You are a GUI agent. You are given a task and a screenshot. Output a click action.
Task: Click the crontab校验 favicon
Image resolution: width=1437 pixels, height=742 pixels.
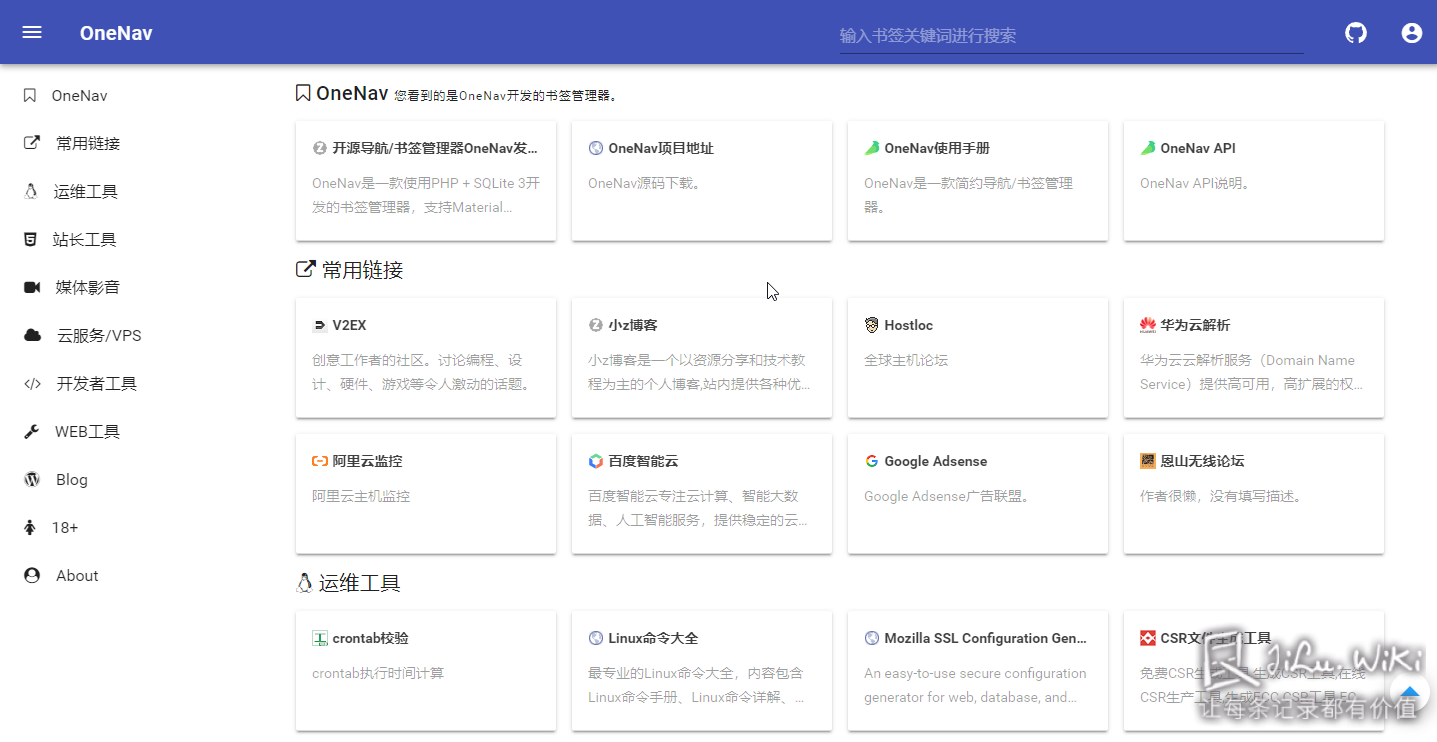pos(320,638)
